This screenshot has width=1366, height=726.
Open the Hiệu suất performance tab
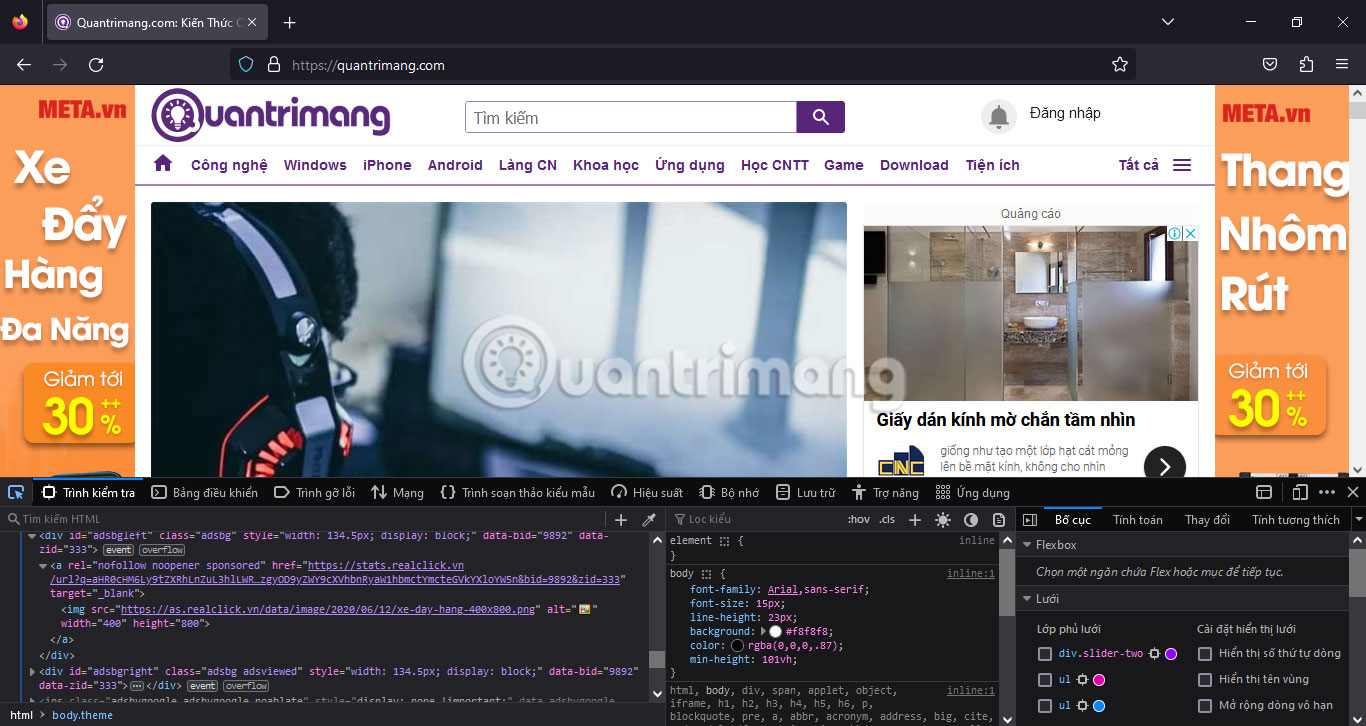pos(647,492)
